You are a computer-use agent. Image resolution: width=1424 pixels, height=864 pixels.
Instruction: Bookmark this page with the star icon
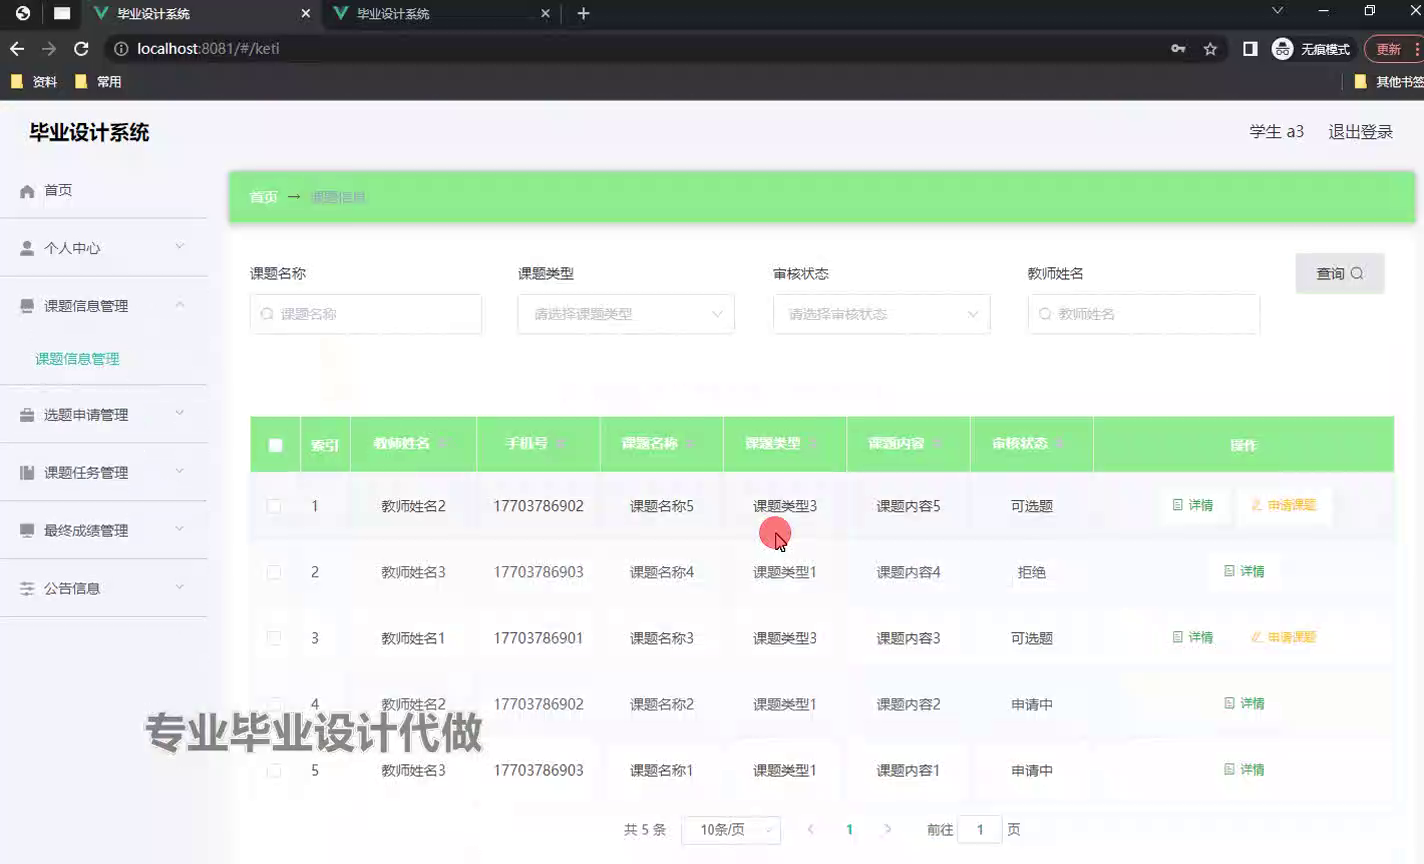[1210, 48]
